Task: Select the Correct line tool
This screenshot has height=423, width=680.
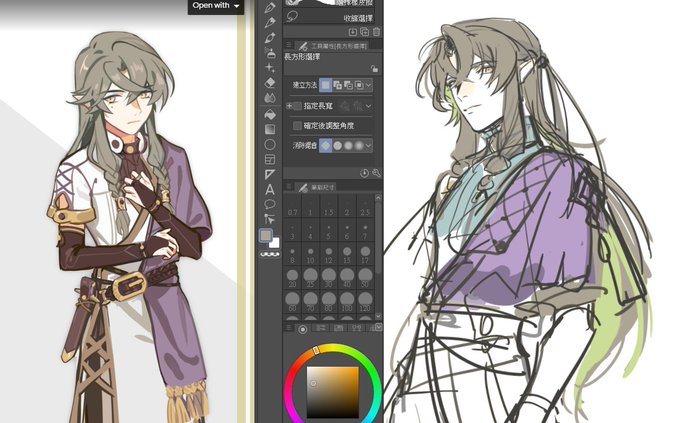Action: point(270,219)
